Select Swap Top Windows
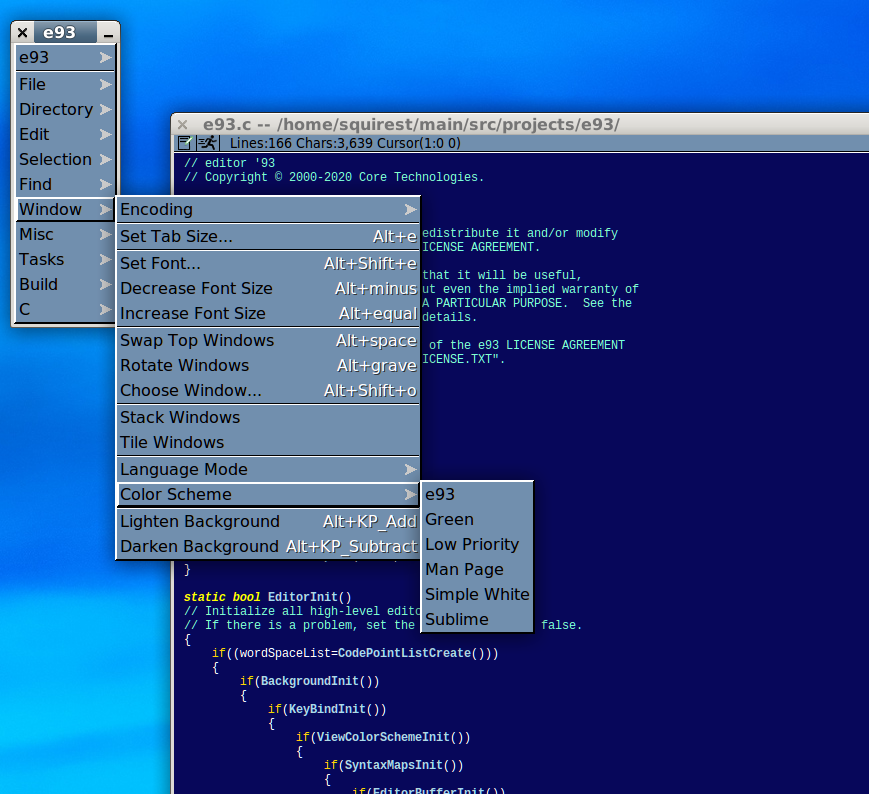 tap(268, 340)
